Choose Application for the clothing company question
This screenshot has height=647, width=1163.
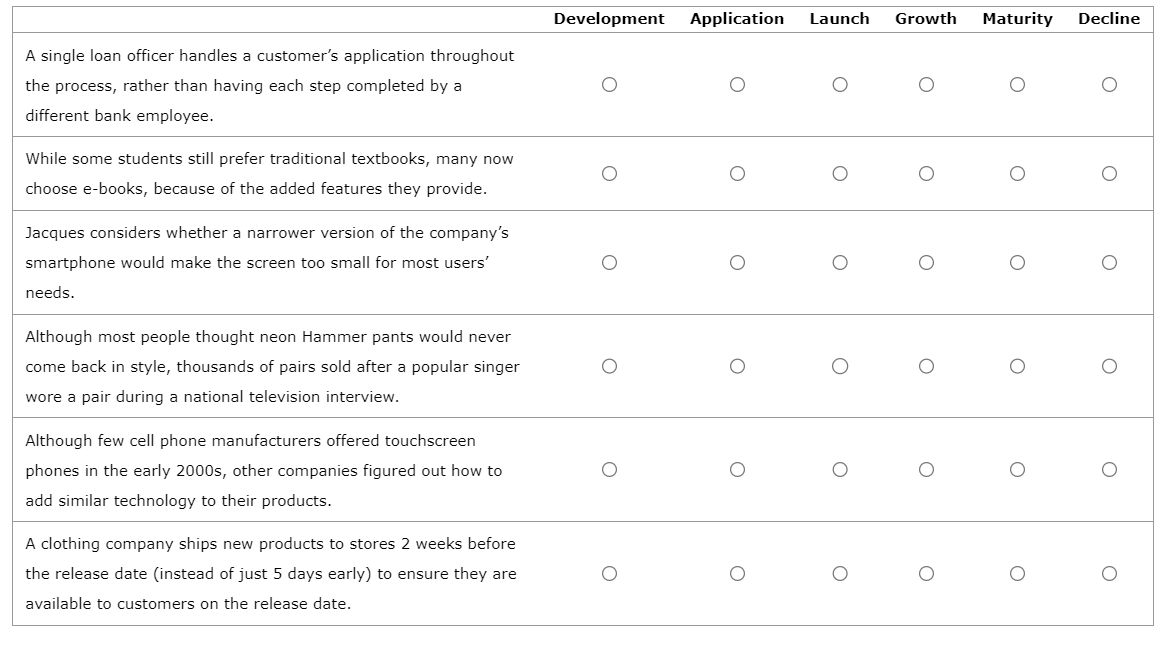click(738, 573)
